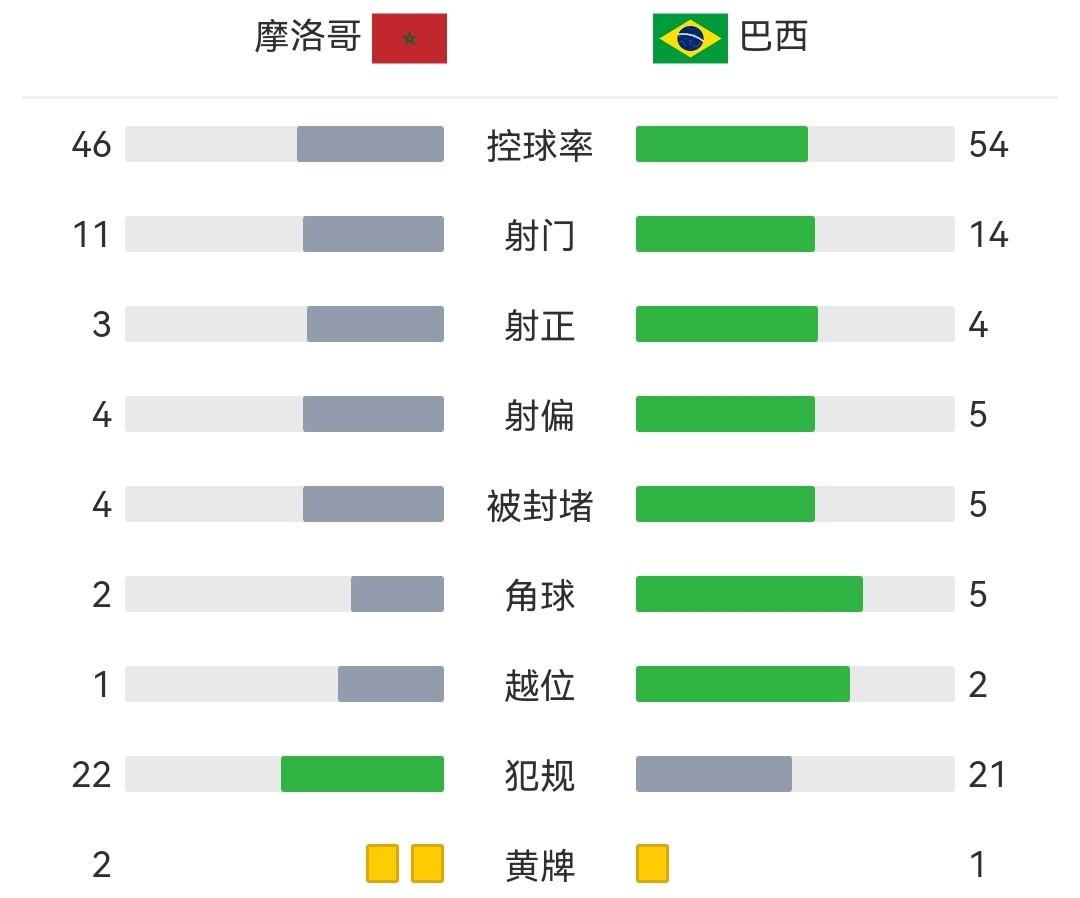Click the 控球率 possession label
This screenshot has width=1080, height=898.
pyautogui.click(x=540, y=146)
